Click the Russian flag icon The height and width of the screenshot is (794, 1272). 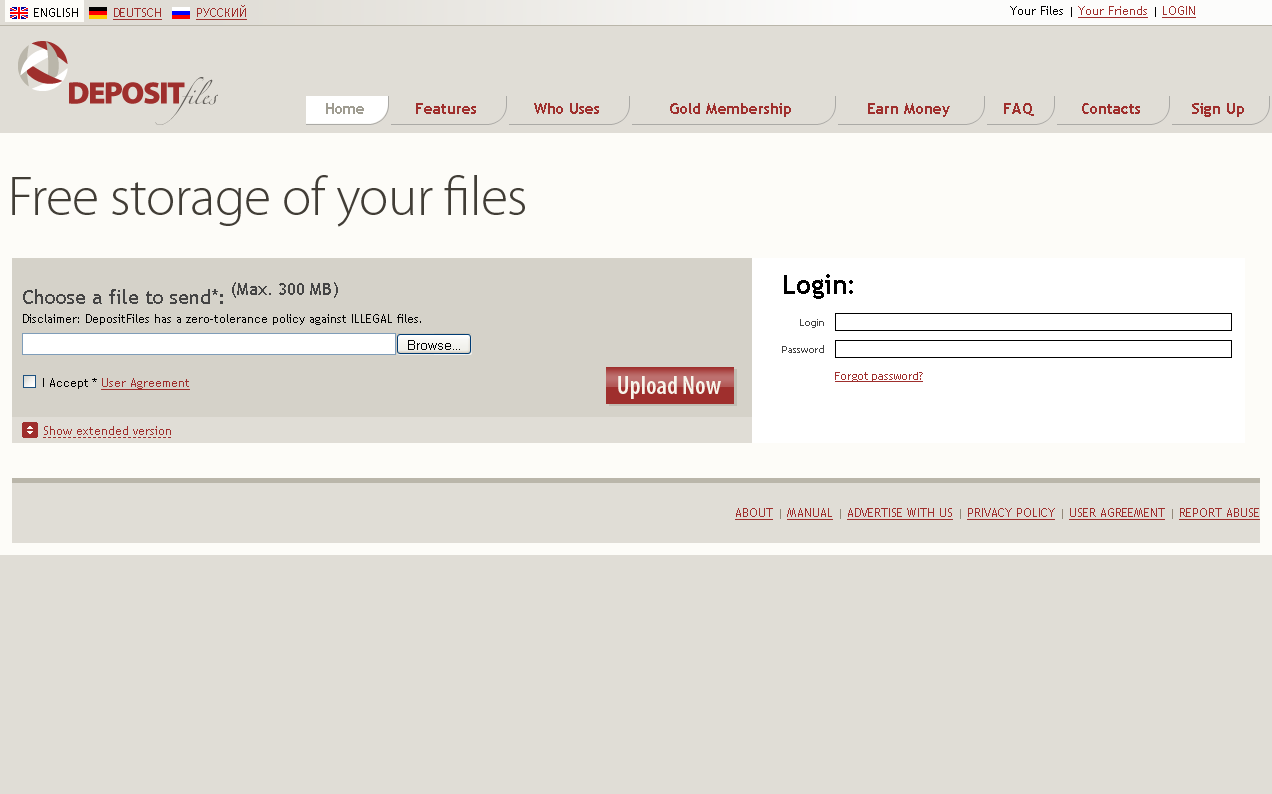(x=181, y=13)
